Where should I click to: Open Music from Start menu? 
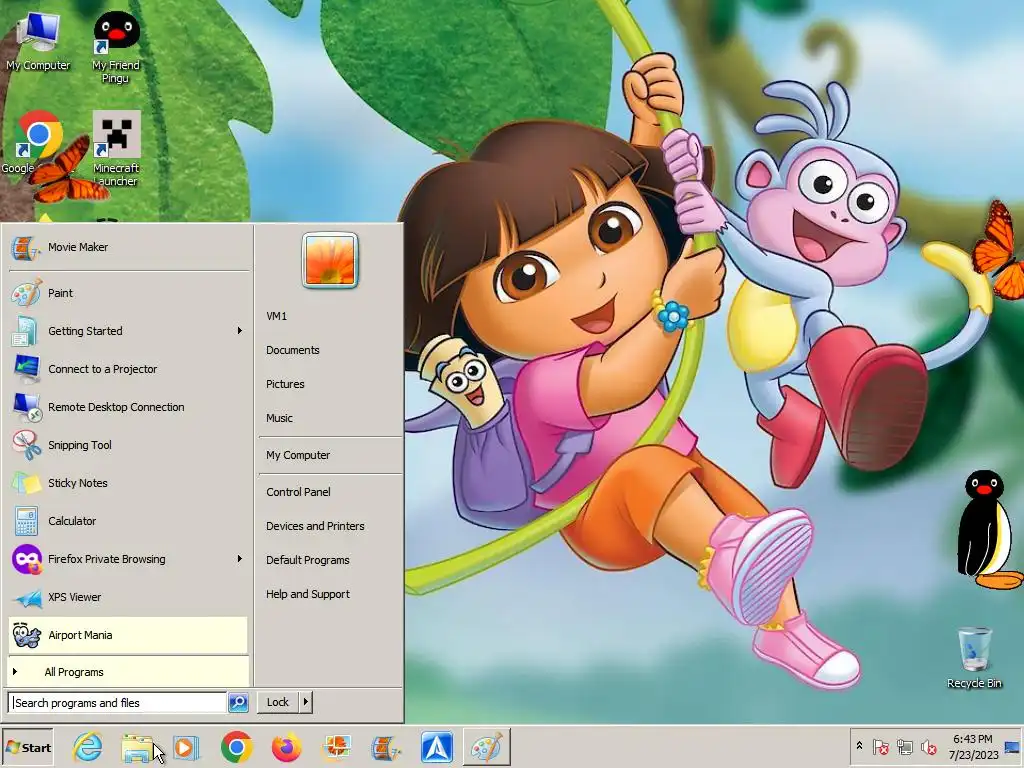(x=280, y=418)
